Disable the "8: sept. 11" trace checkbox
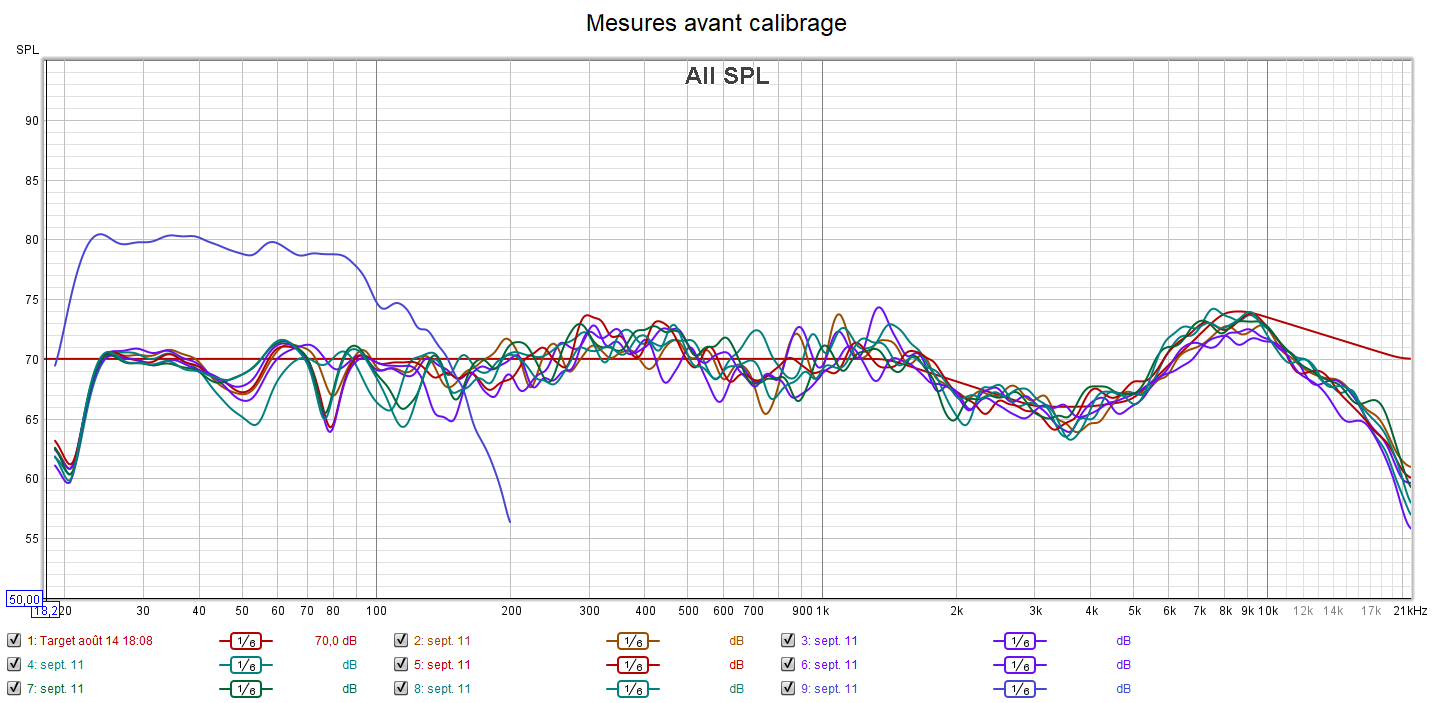The height and width of the screenshot is (703, 1433). pyautogui.click(x=401, y=689)
